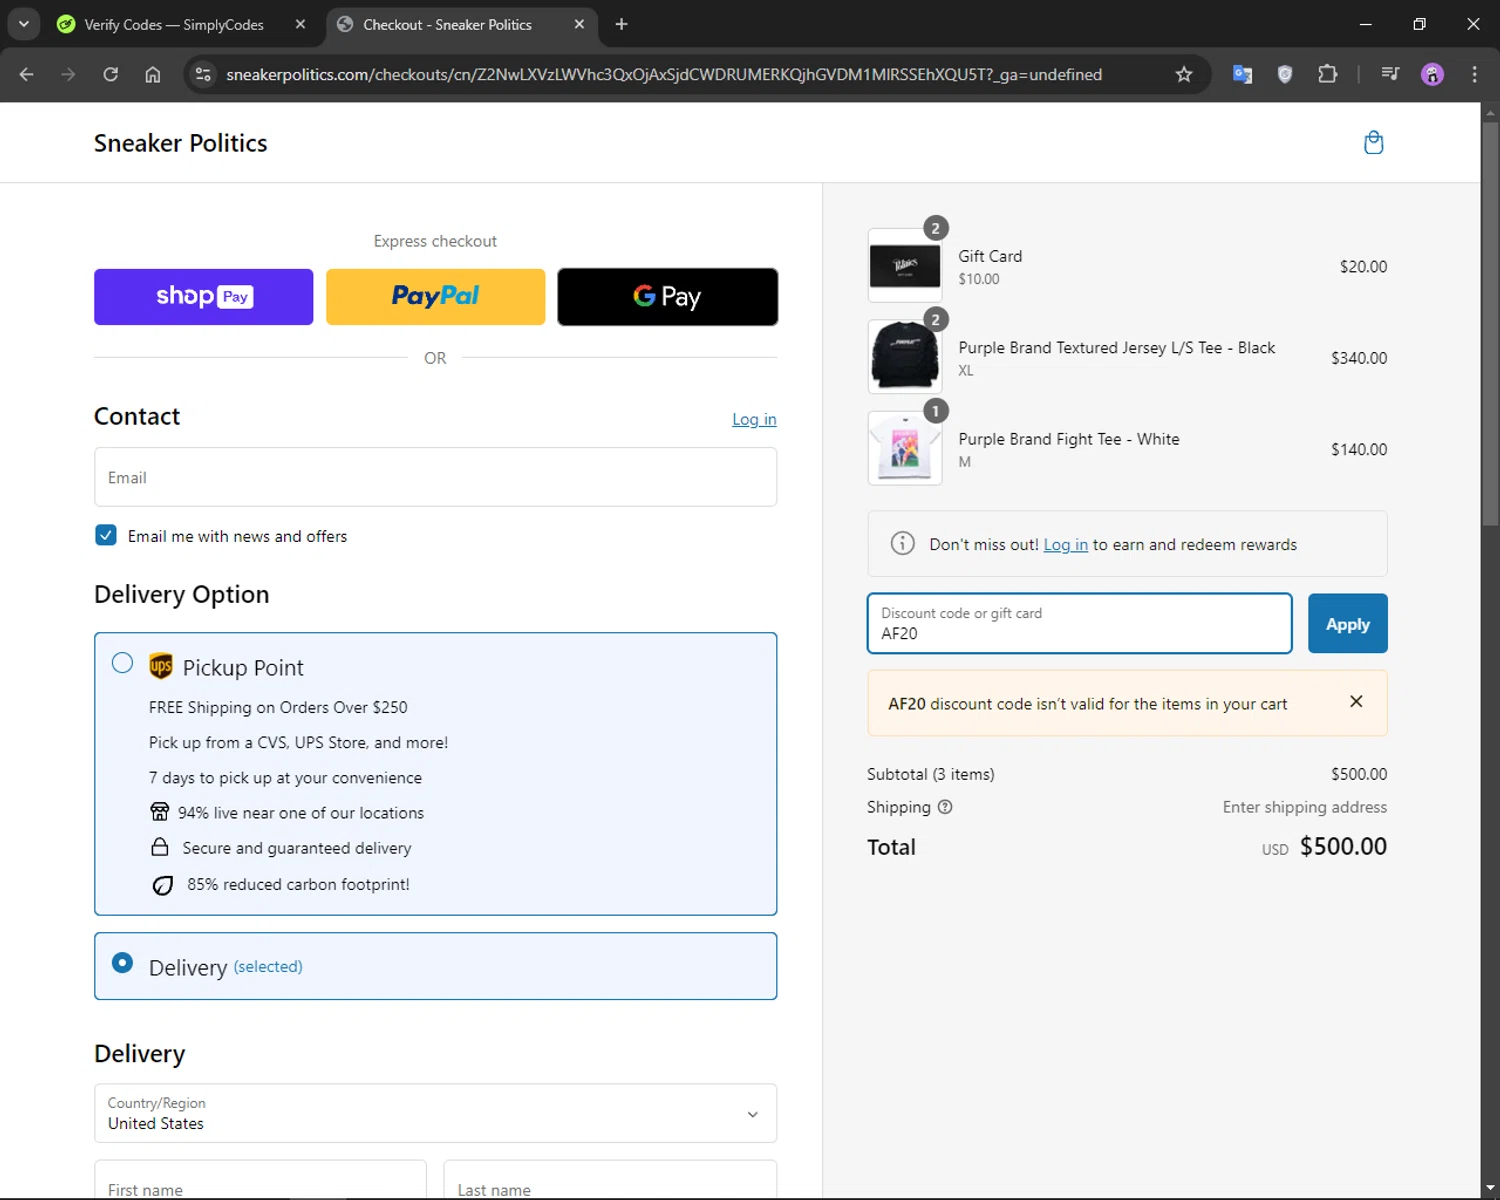This screenshot has height=1200, width=1500.
Task: Click the Textured Jersey L/S Tee thumbnail
Action: [x=905, y=356]
